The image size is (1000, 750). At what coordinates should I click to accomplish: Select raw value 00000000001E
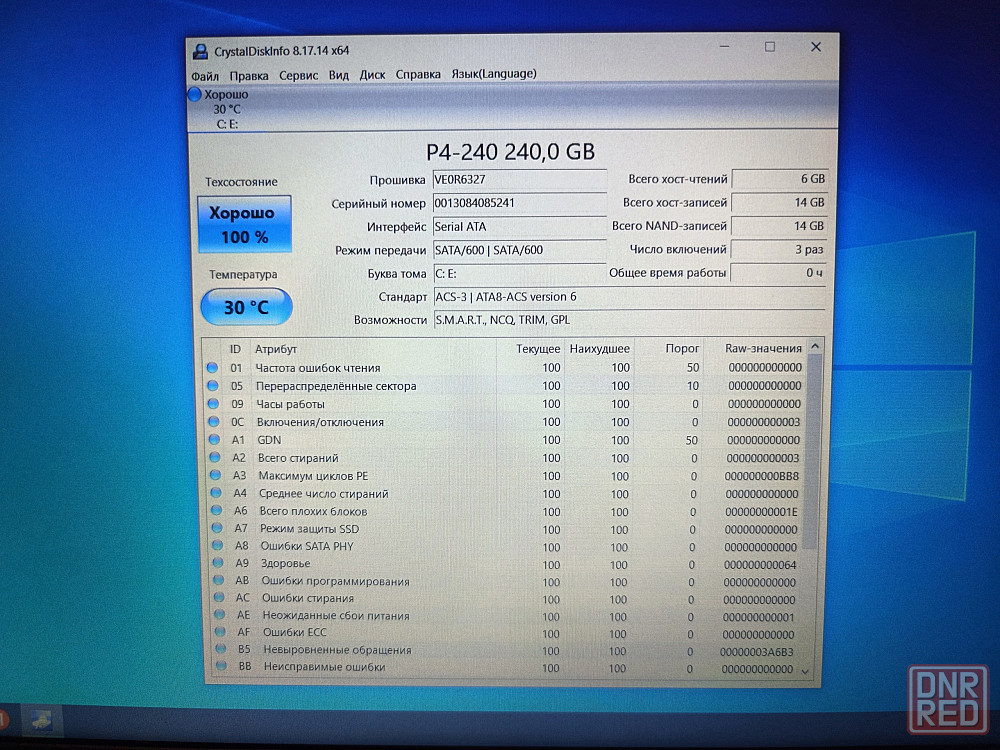[x=761, y=511]
